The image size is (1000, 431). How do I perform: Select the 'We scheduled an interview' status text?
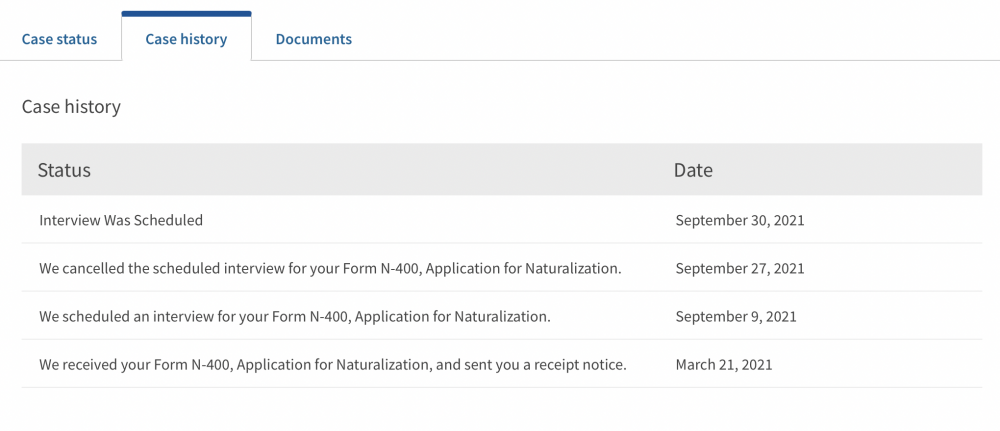coord(295,316)
